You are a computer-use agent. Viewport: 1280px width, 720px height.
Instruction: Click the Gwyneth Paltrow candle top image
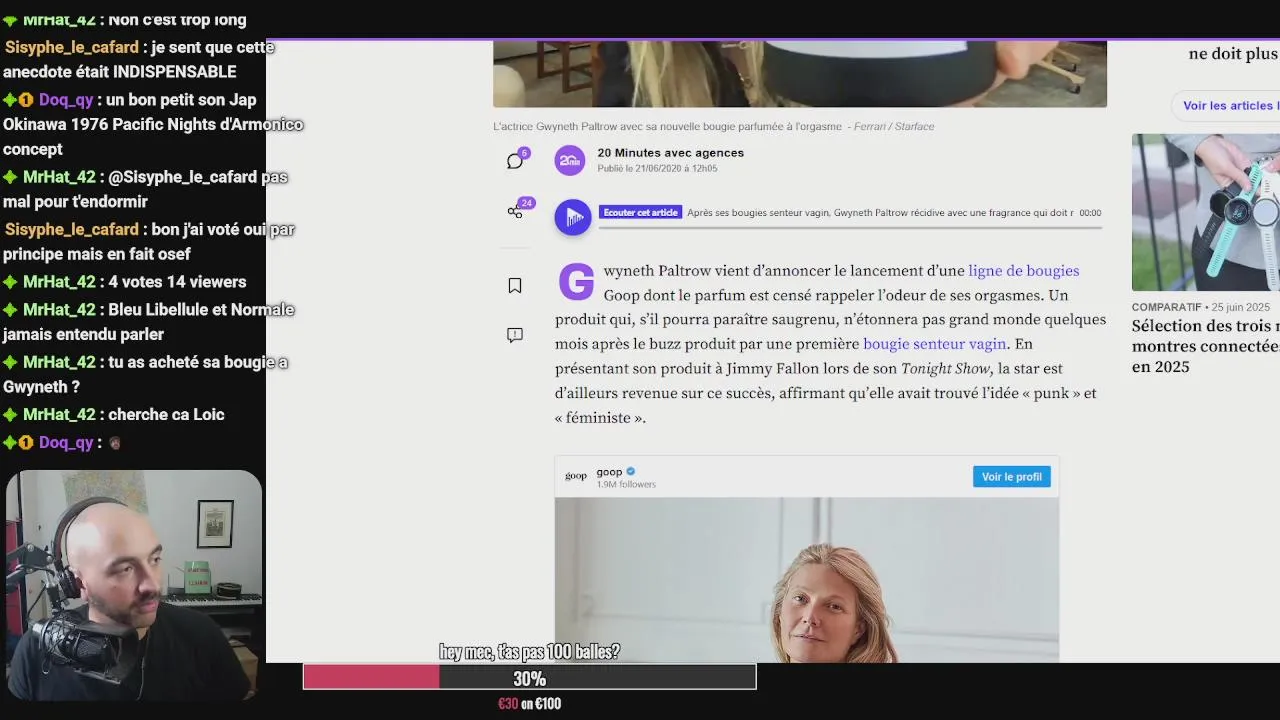pos(800,74)
